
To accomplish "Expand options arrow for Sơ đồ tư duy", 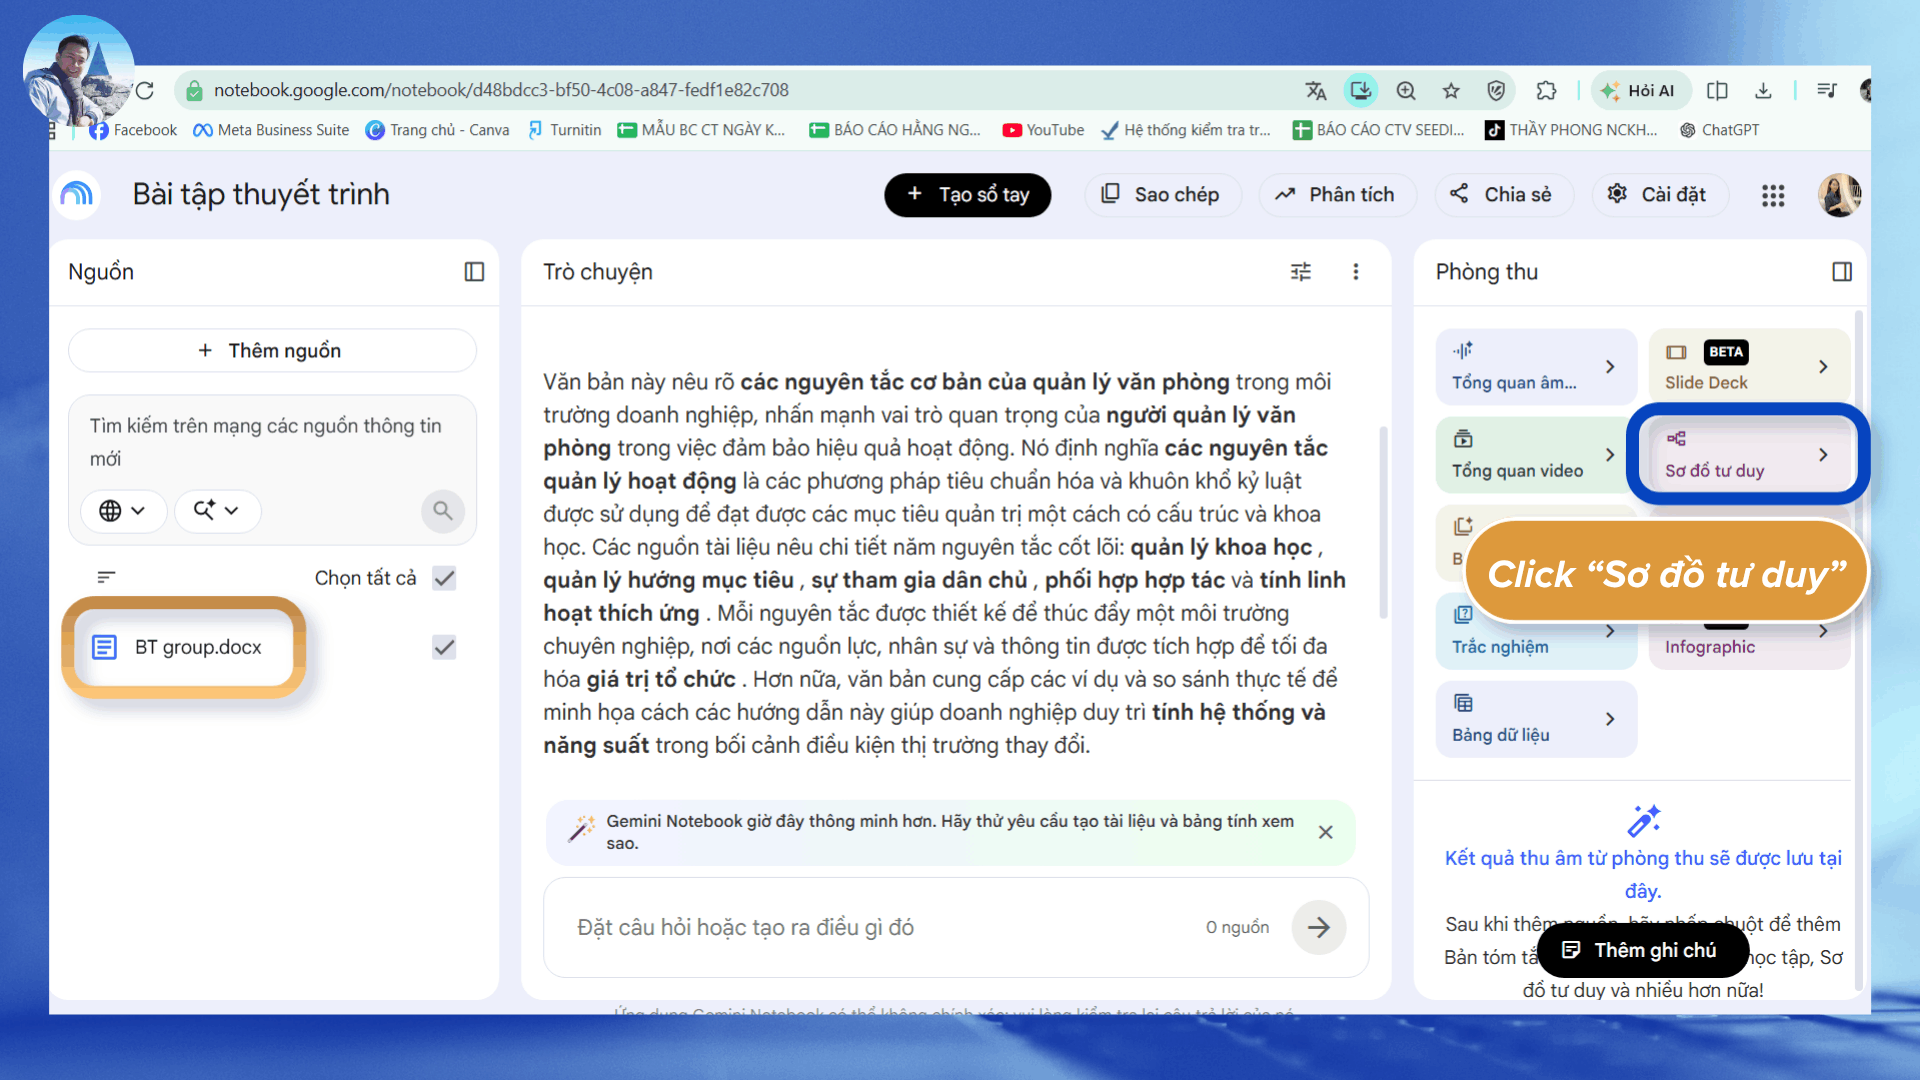I will point(1823,455).
